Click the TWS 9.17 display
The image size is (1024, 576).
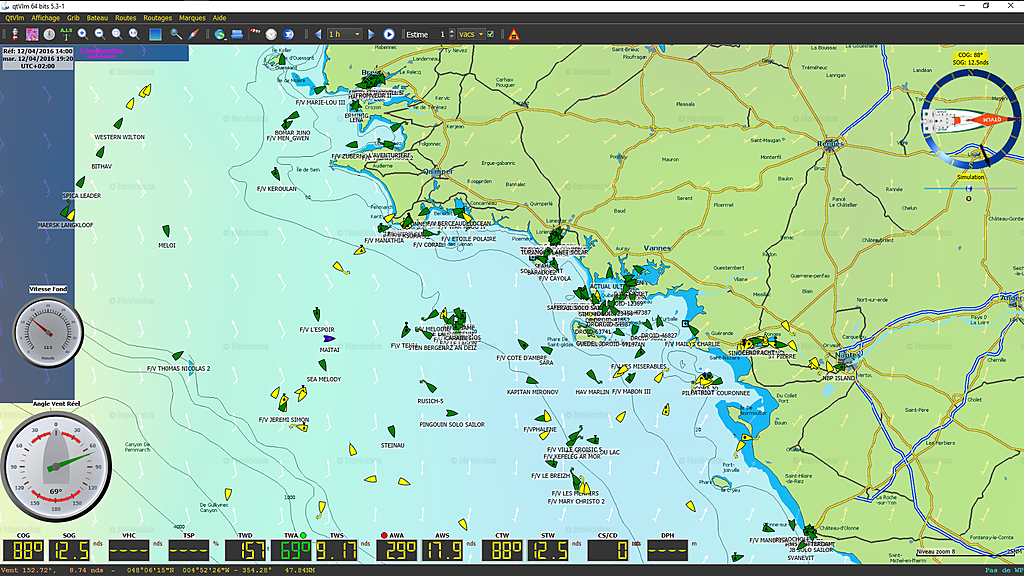(x=337, y=550)
